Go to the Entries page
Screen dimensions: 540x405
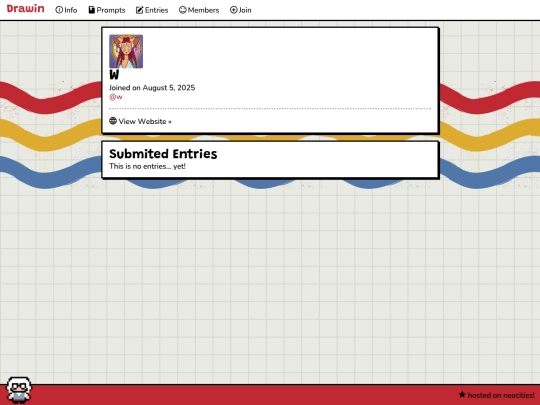coord(152,10)
